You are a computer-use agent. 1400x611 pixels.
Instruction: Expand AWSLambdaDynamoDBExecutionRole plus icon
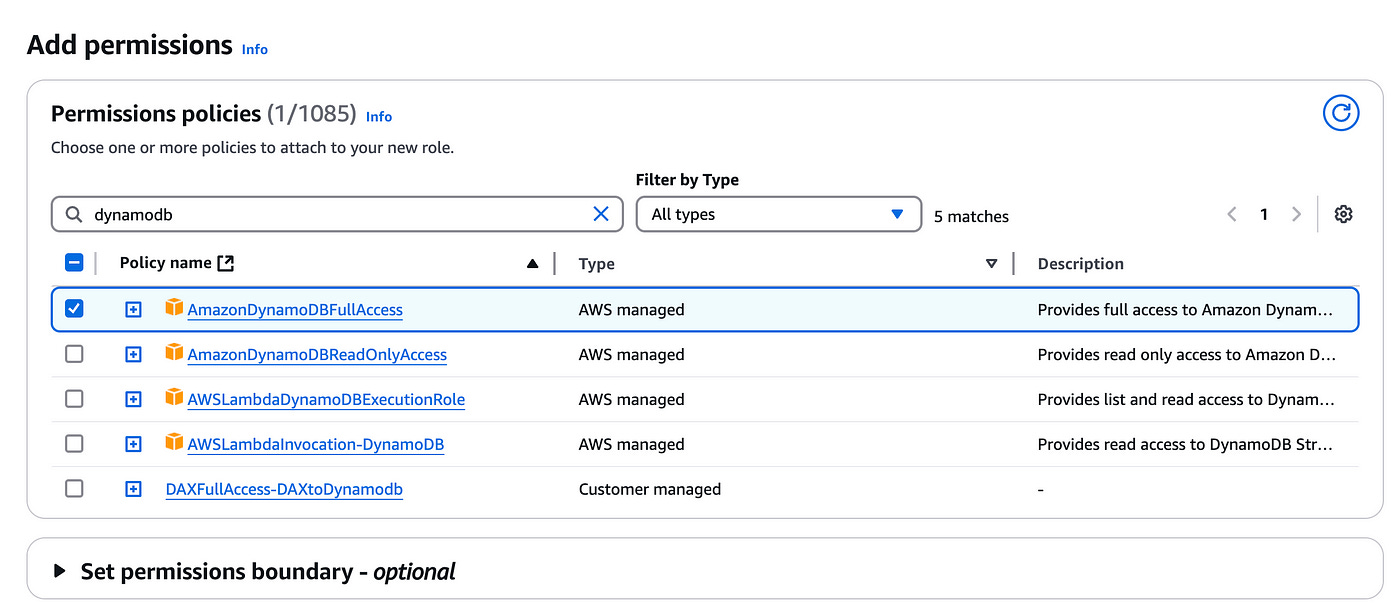coord(133,399)
